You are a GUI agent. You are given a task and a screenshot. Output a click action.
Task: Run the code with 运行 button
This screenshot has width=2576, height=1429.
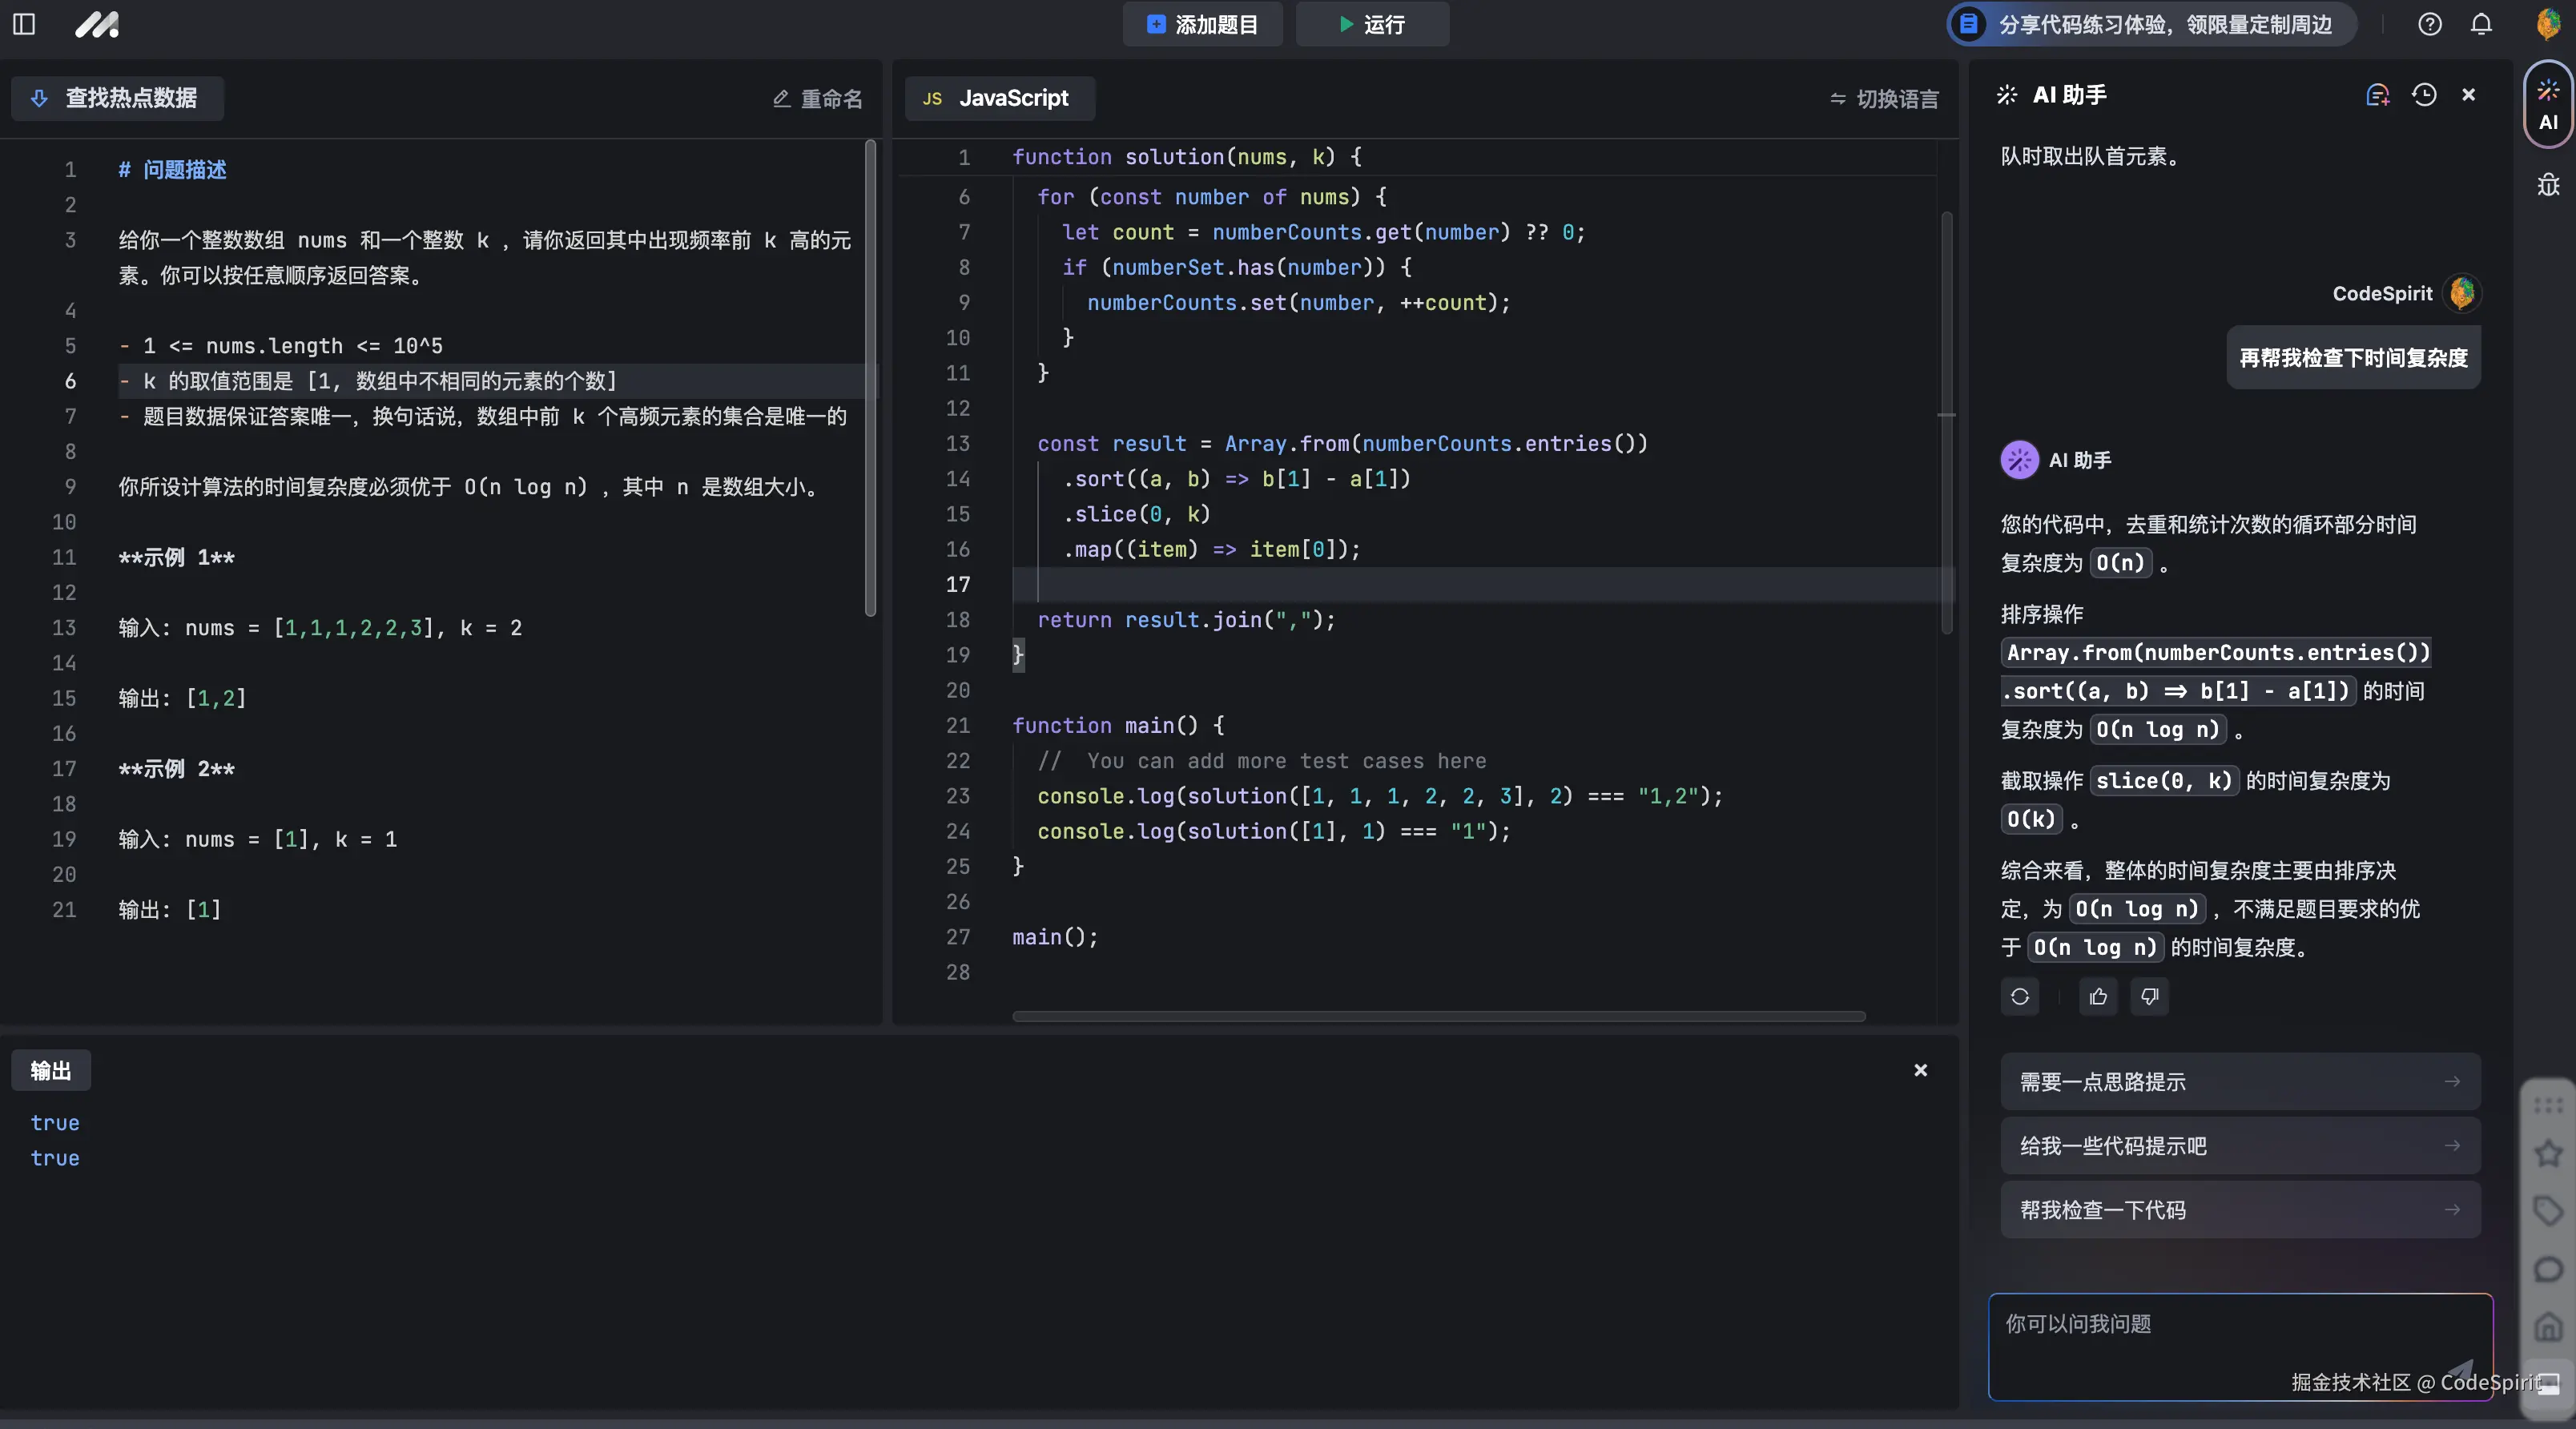pos(1371,24)
